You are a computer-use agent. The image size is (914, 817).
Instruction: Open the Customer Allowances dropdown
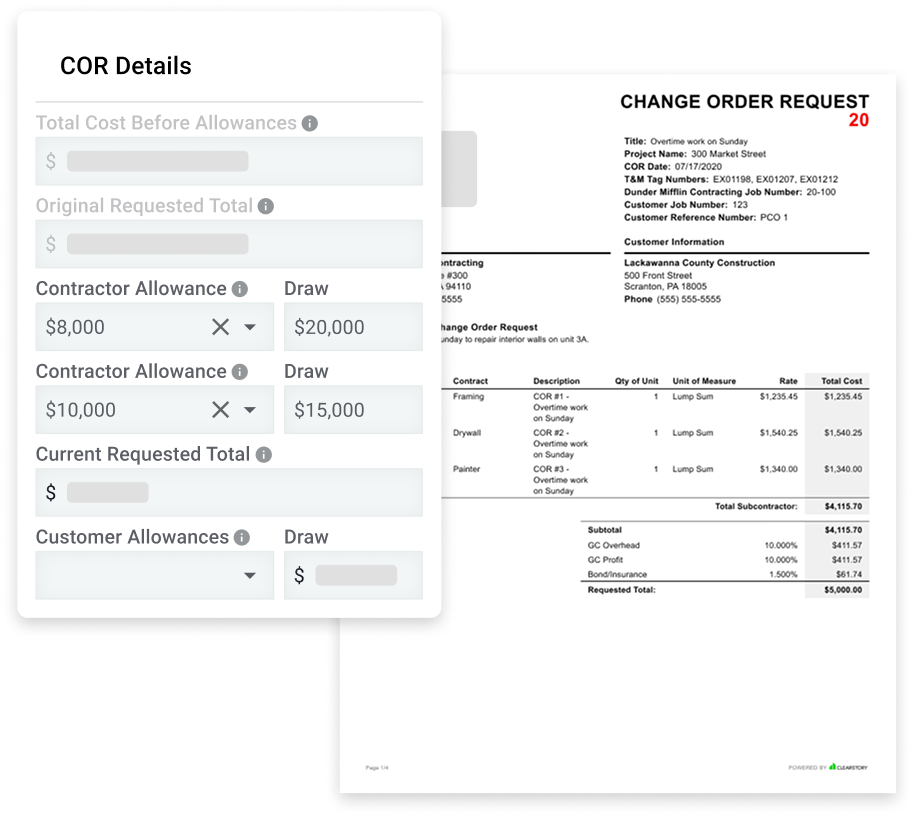pyautogui.click(x=250, y=576)
